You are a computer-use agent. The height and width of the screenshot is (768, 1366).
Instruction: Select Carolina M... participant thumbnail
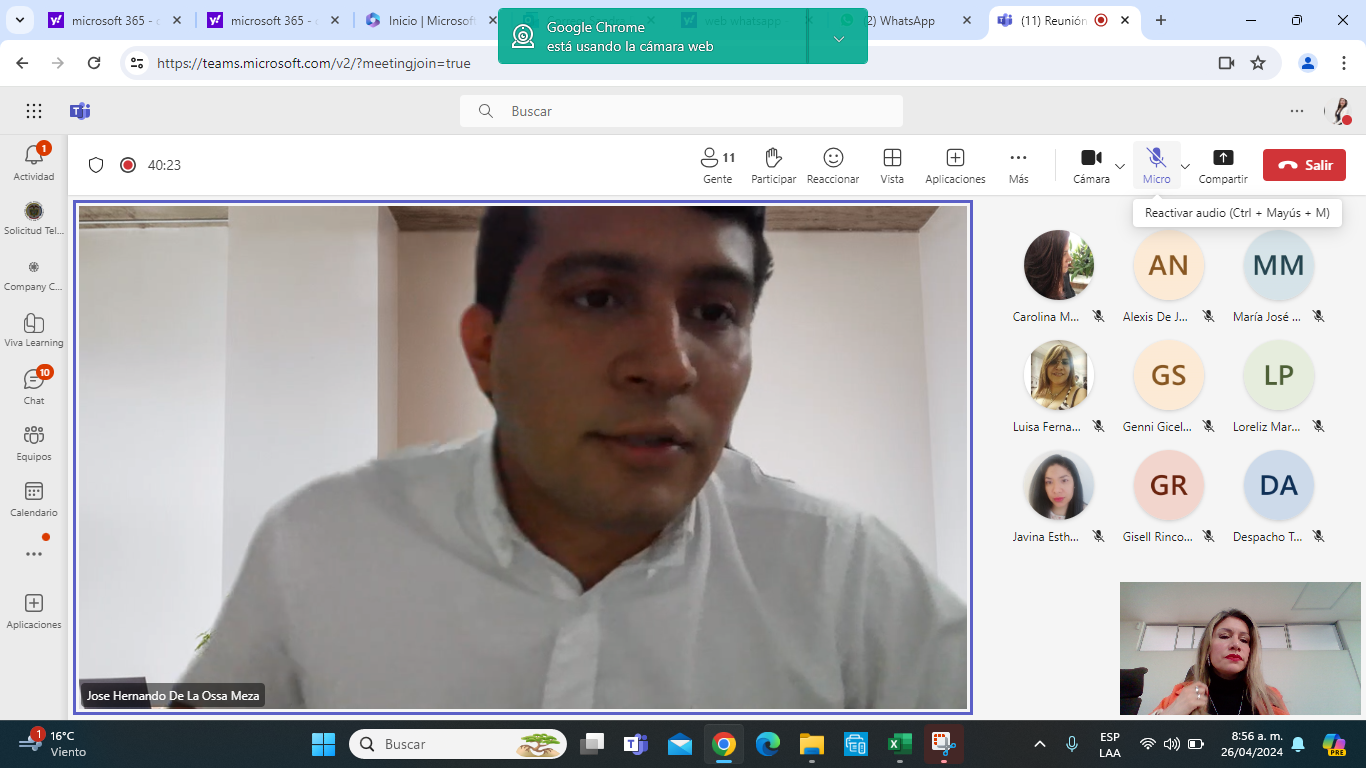[1059, 265]
